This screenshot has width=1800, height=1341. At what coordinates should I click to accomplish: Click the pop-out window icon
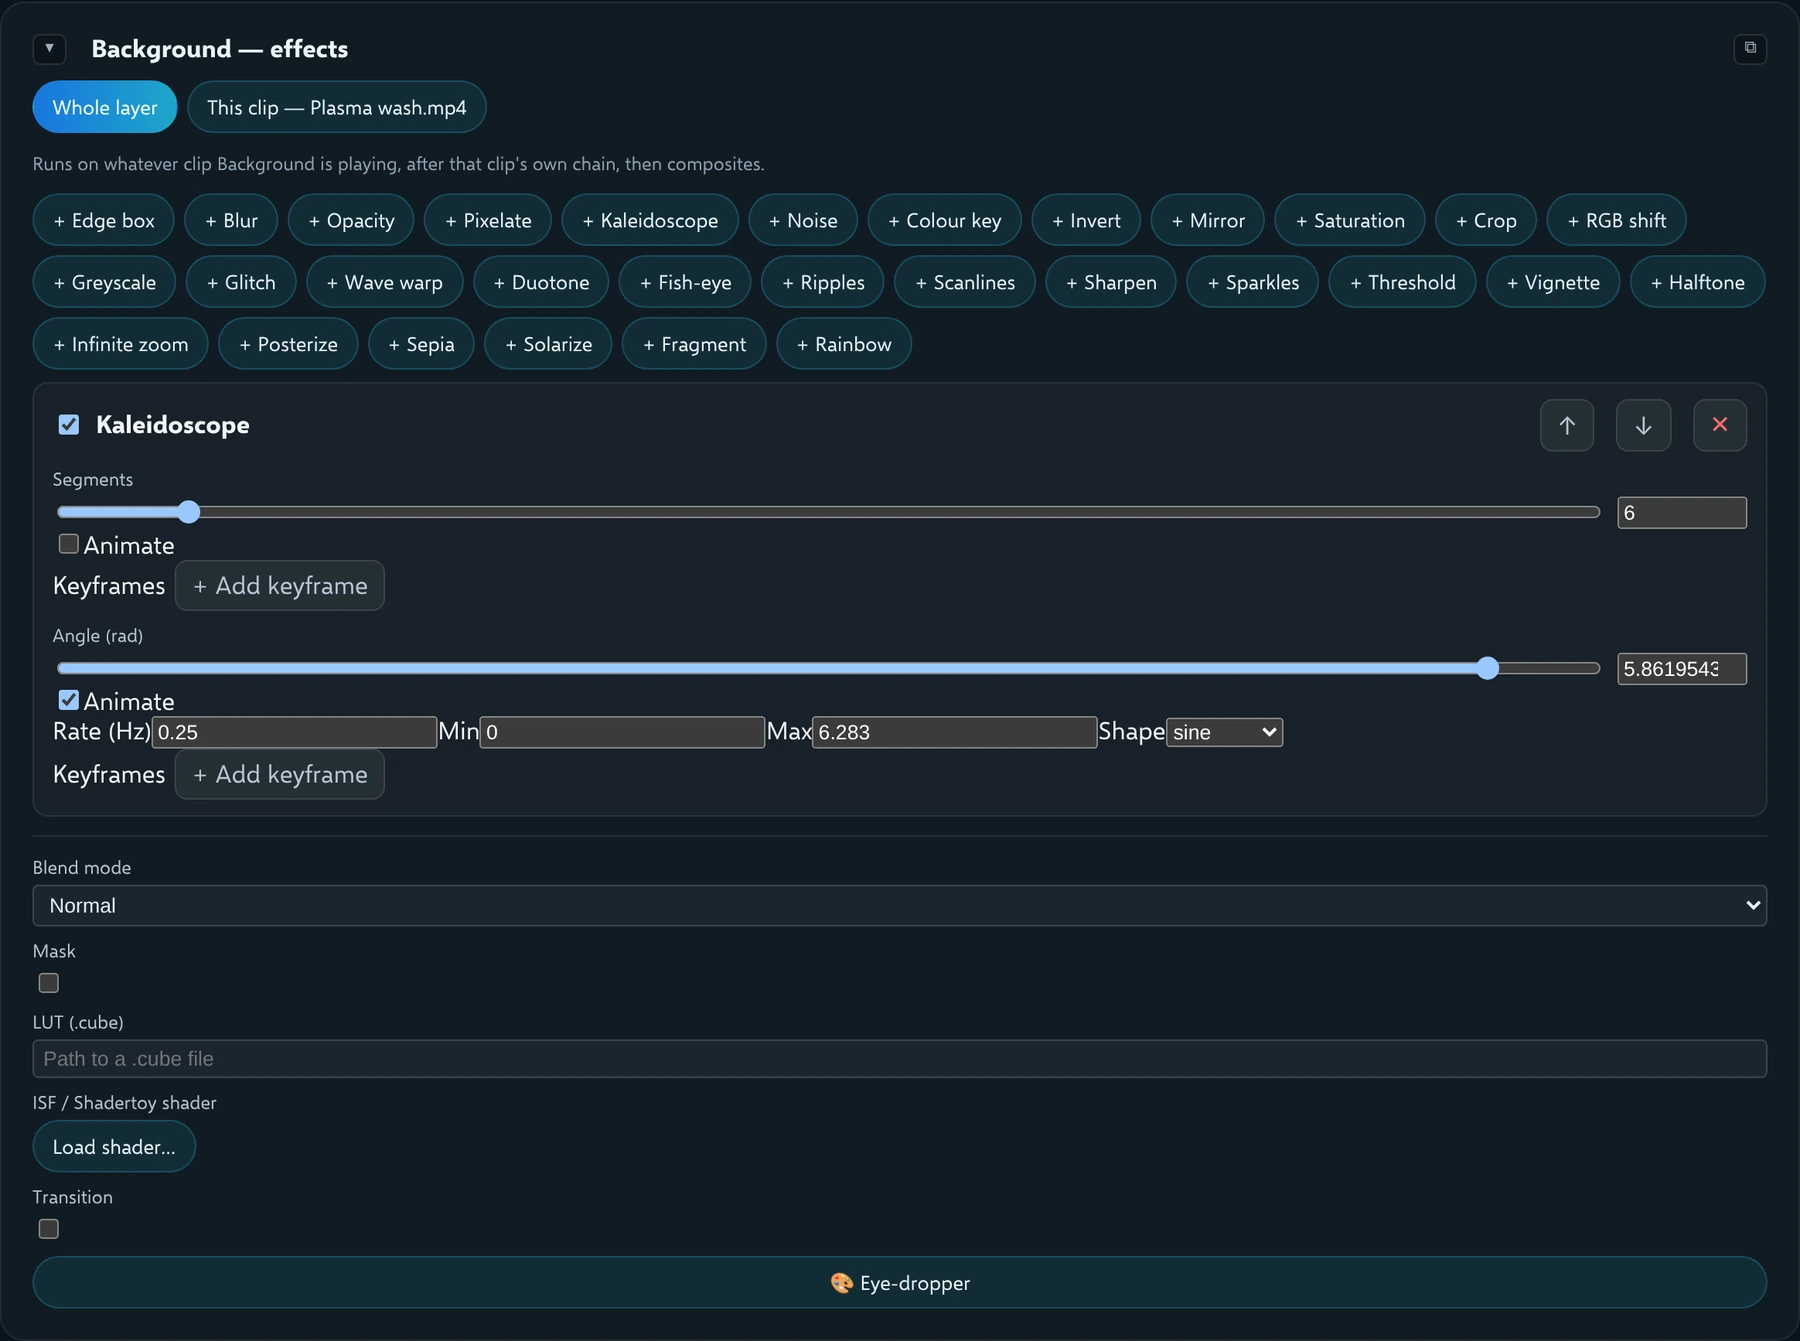1750,48
